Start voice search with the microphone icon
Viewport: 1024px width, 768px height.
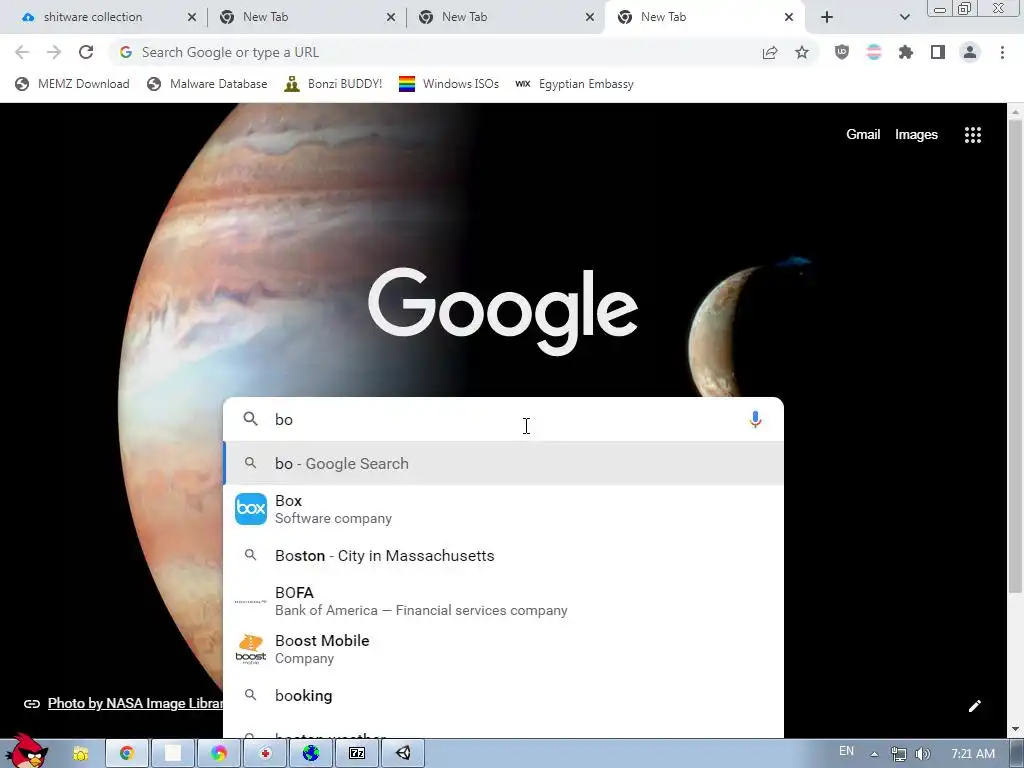tap(756, 419)
